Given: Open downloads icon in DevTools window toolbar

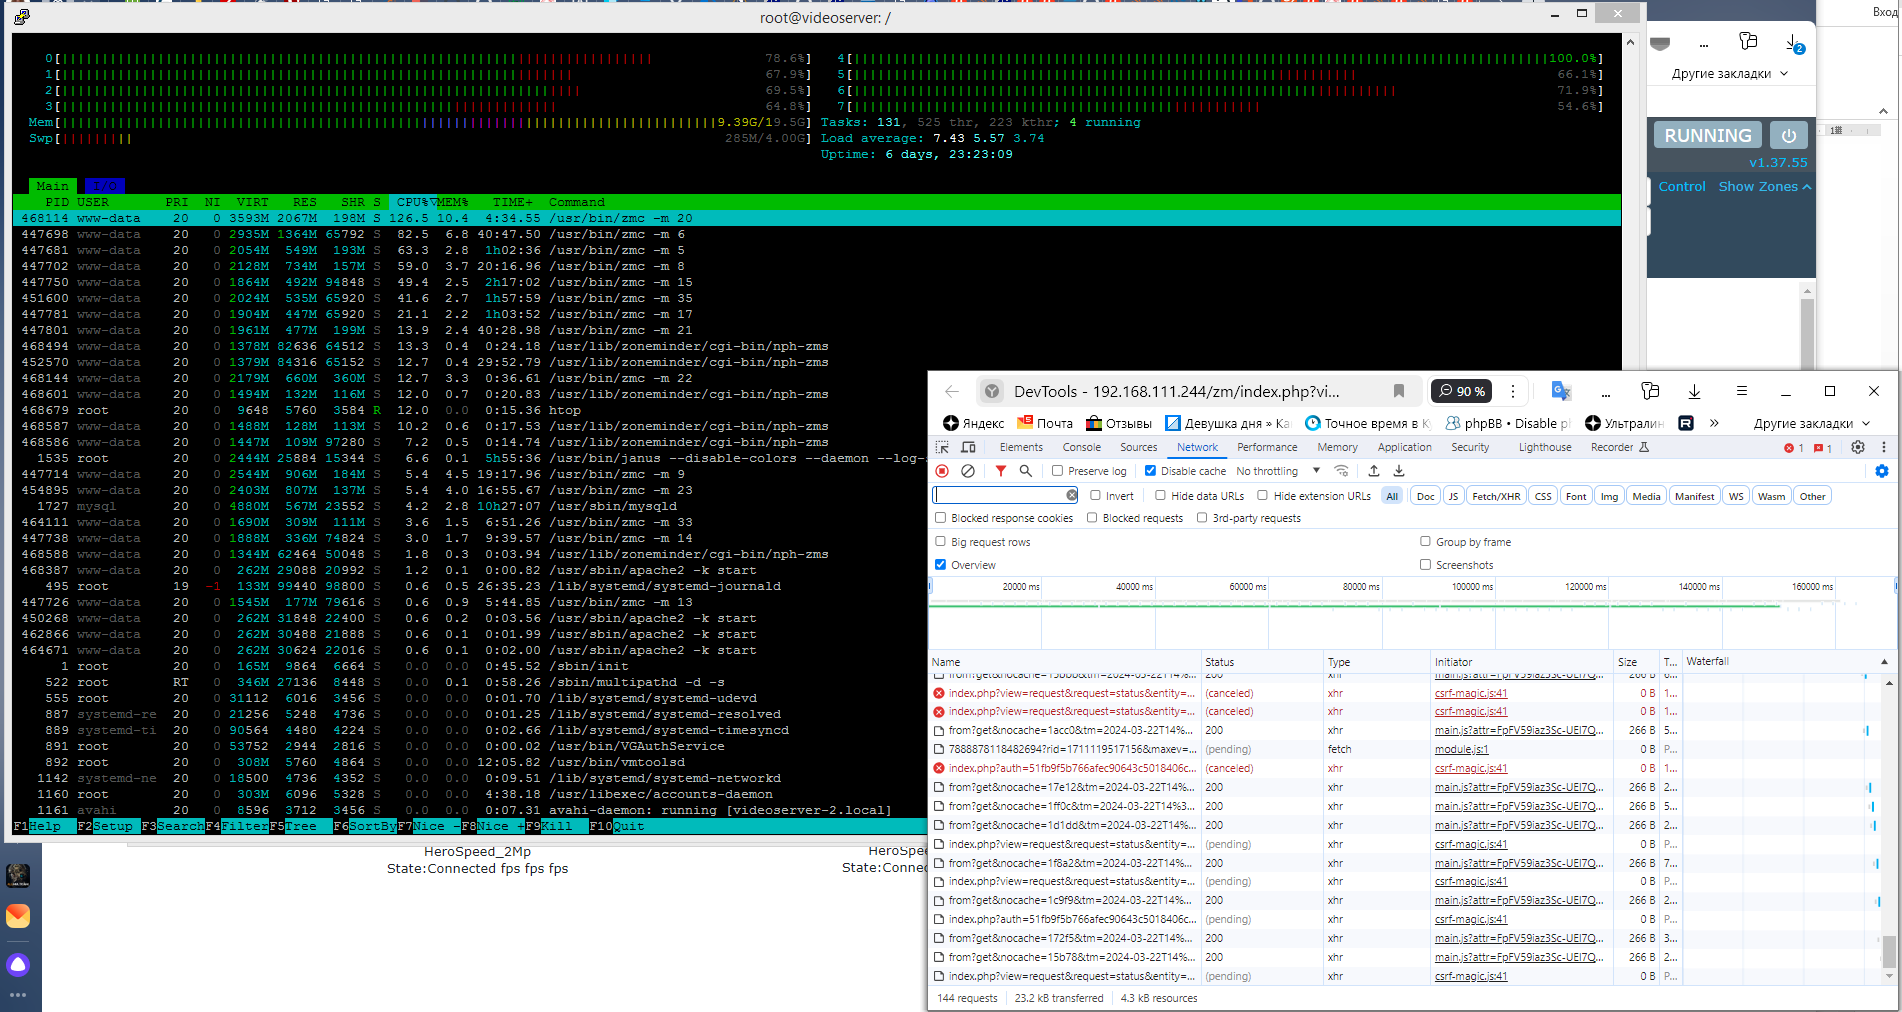Looking at the screenshot, I should pos(1694,391).
